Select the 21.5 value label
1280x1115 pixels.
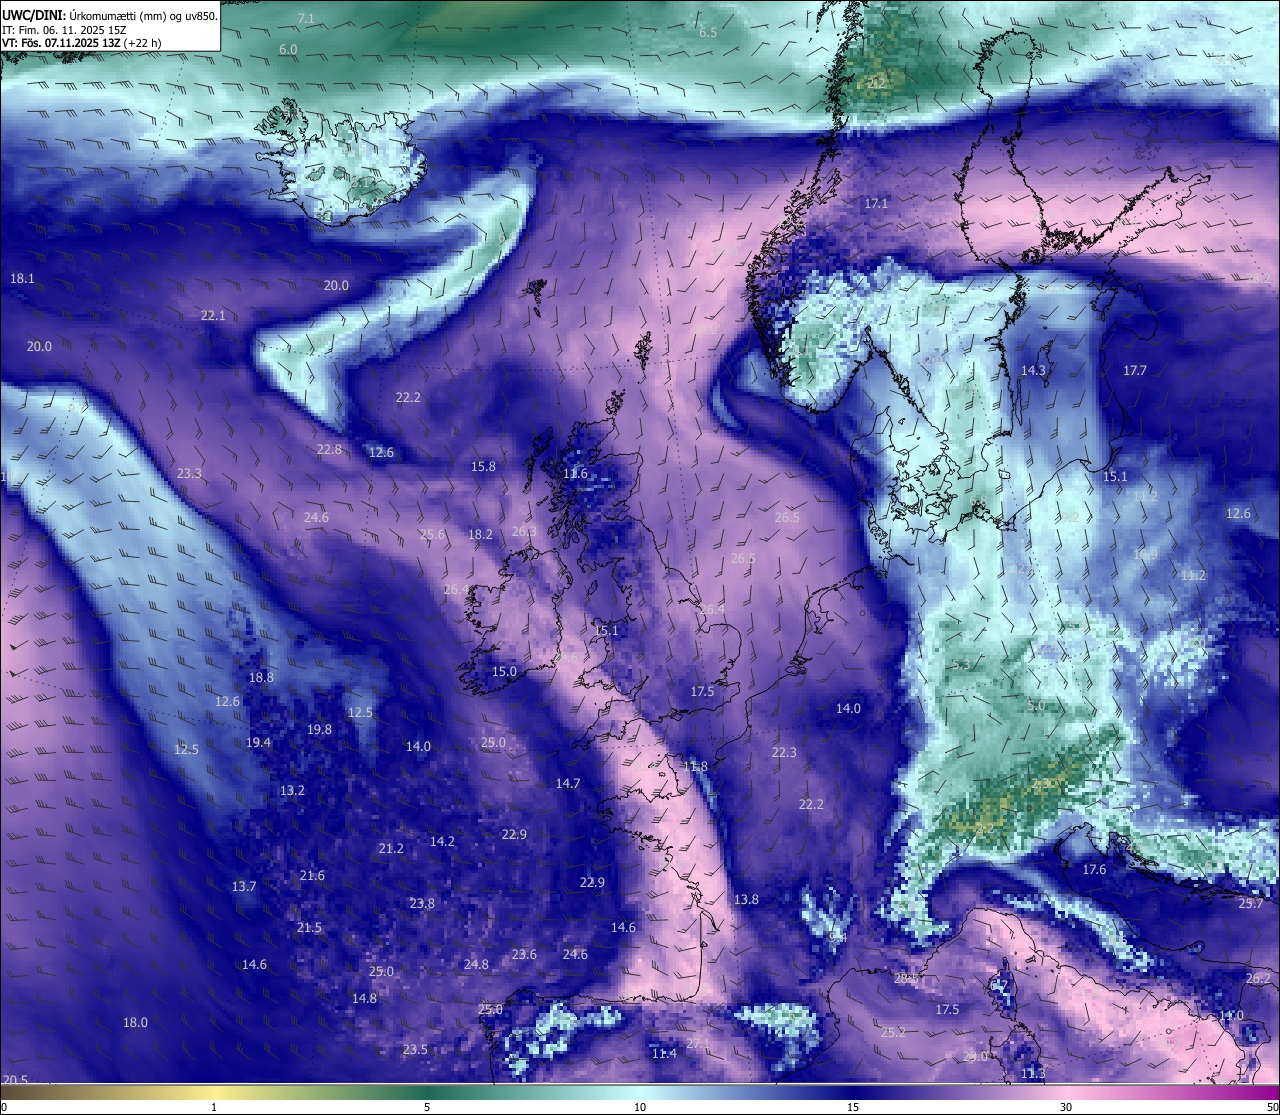pos(309,928)
